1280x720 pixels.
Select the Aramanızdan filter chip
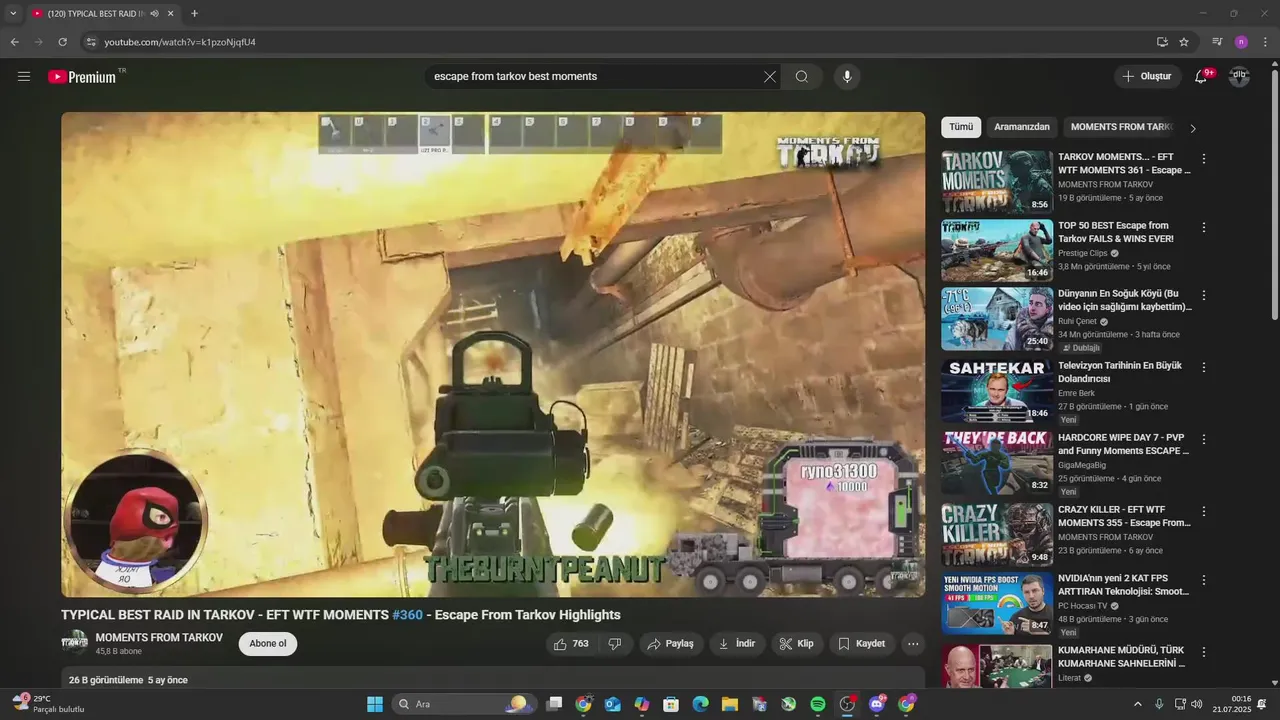click(x=1022, y=127)
